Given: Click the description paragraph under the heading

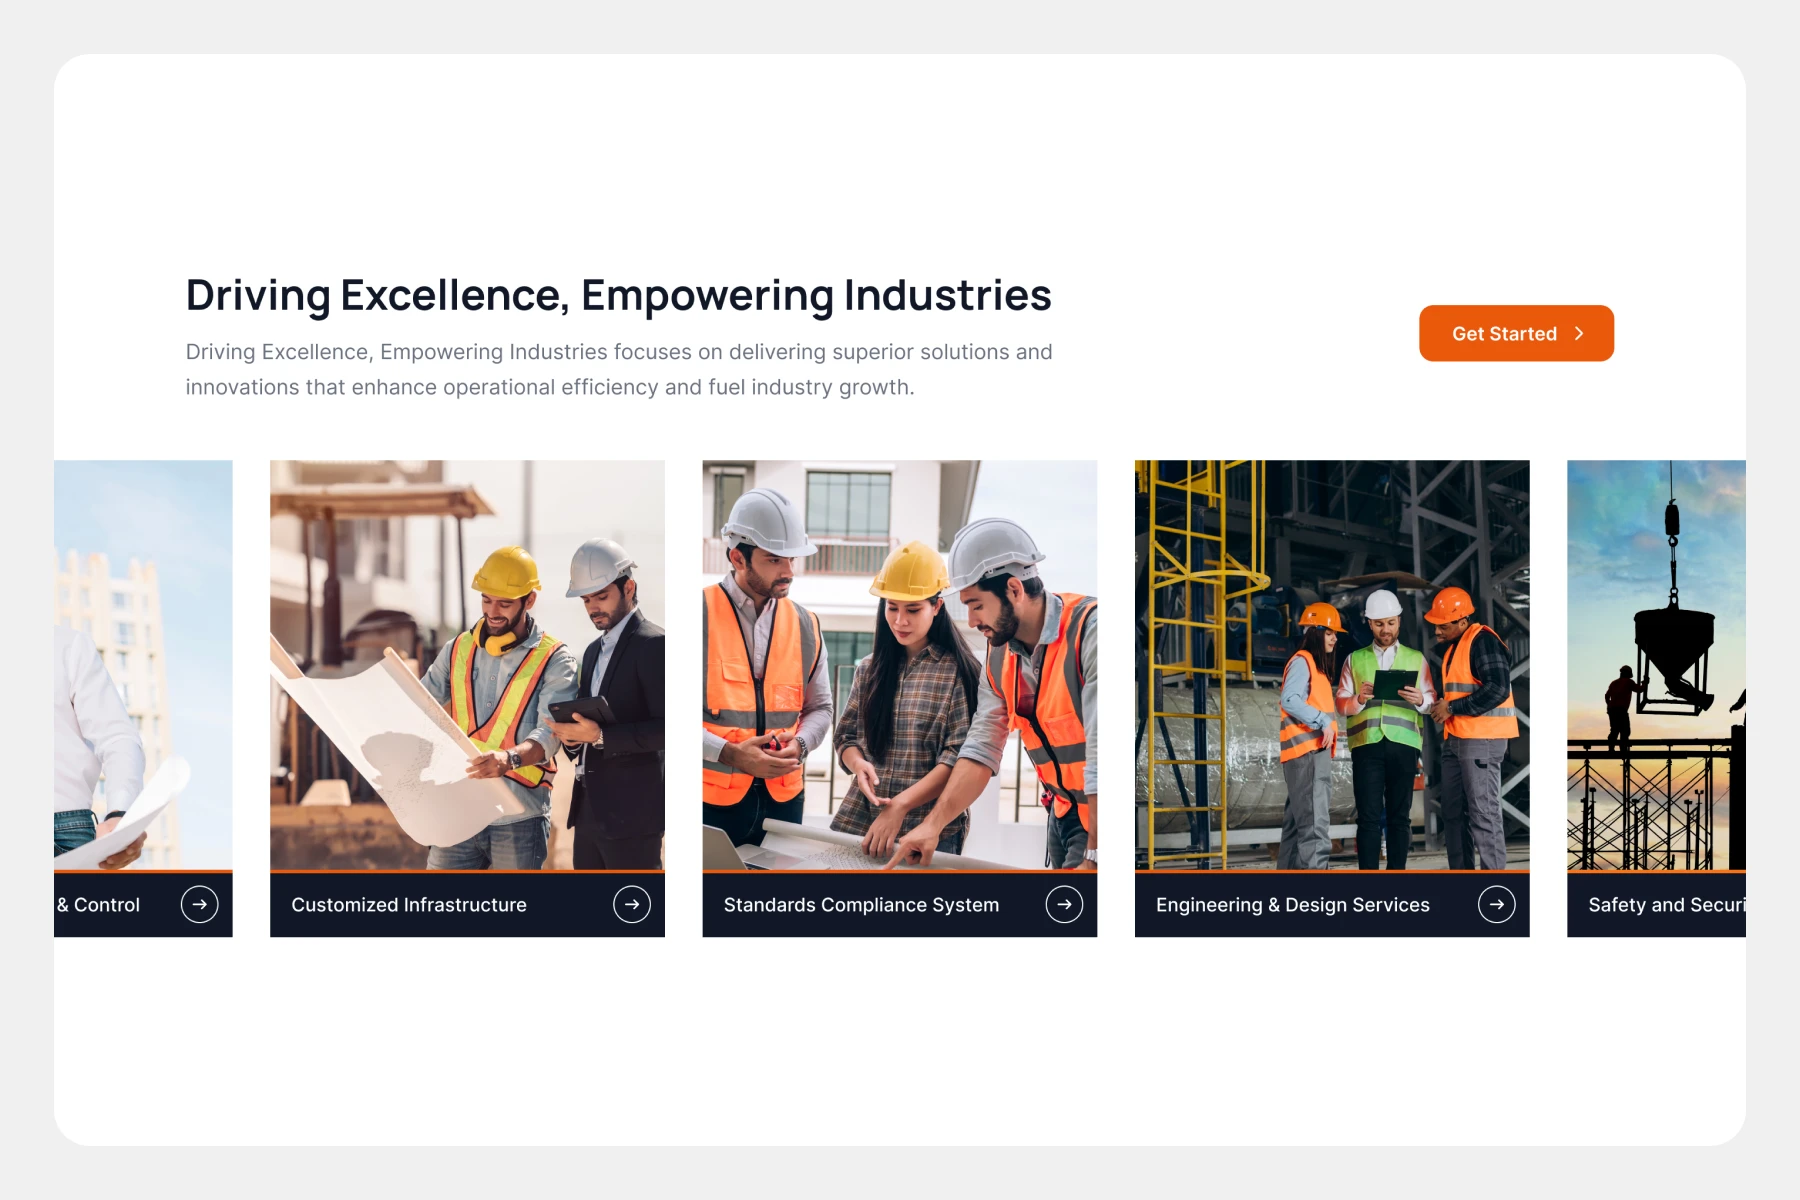Looking at the screenshot, I should [x=618, y=369].
